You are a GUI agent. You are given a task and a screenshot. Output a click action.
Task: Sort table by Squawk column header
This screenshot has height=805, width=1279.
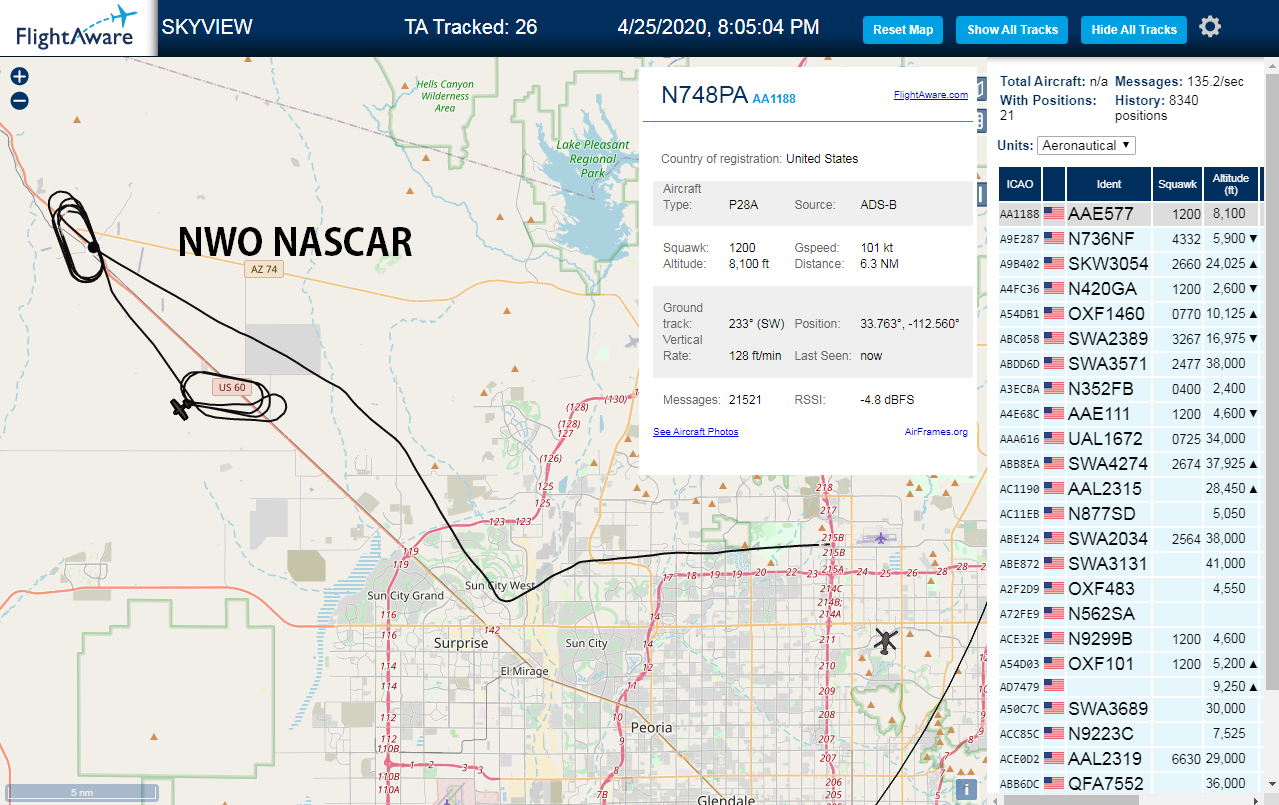[1177, 184]
